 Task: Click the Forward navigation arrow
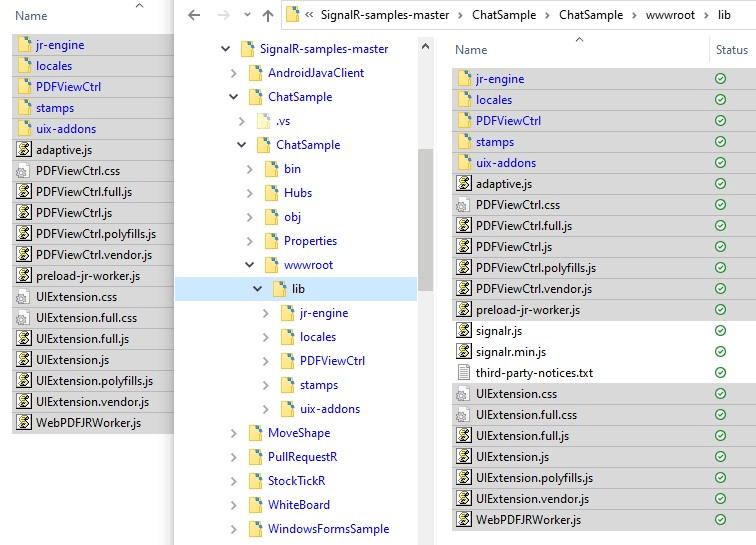[x=223, y=15]
